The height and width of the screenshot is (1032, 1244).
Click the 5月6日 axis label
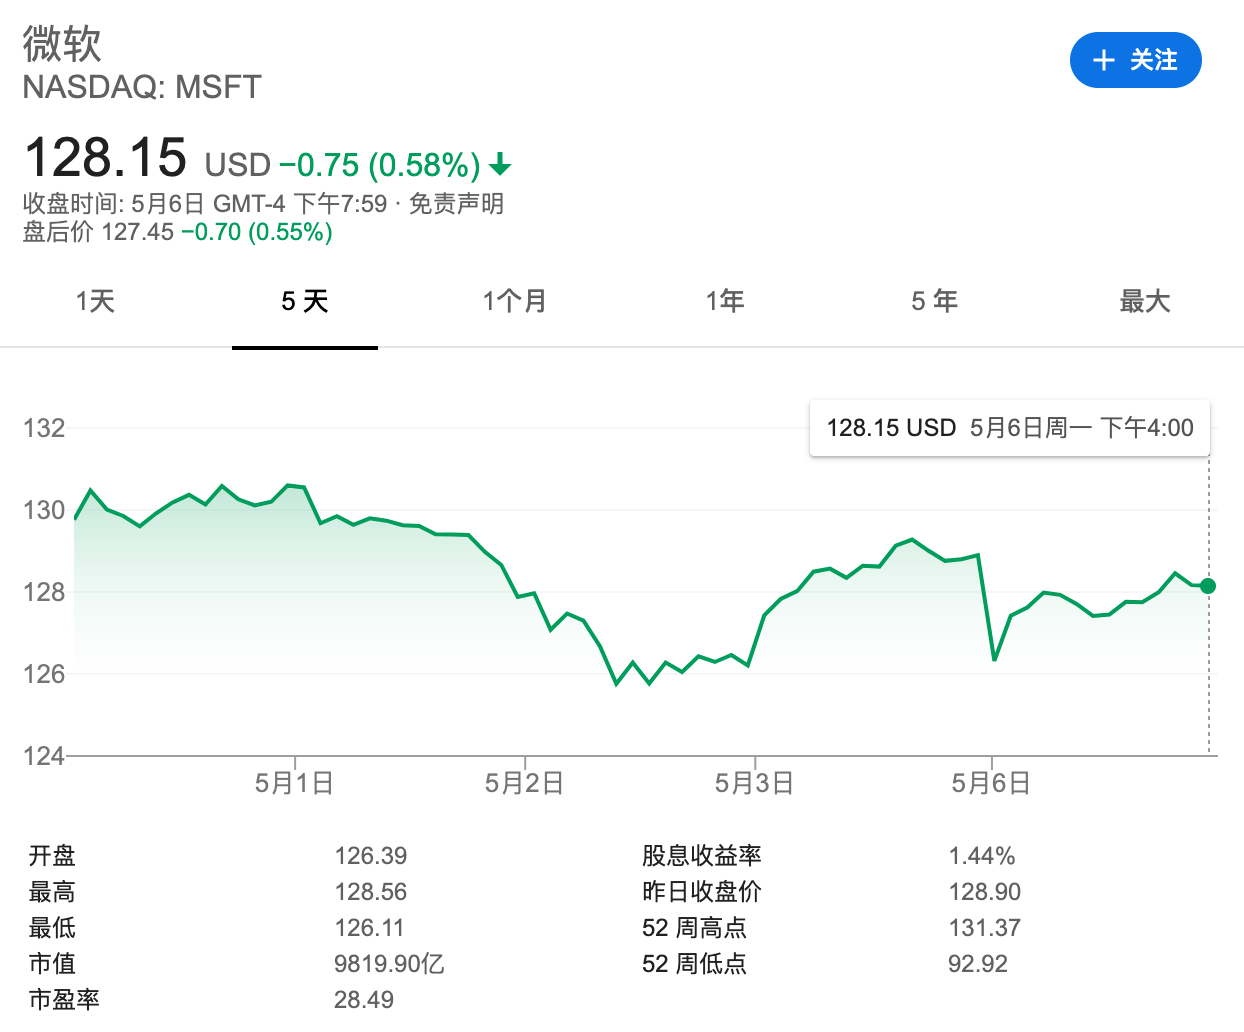tap(991, 783)
